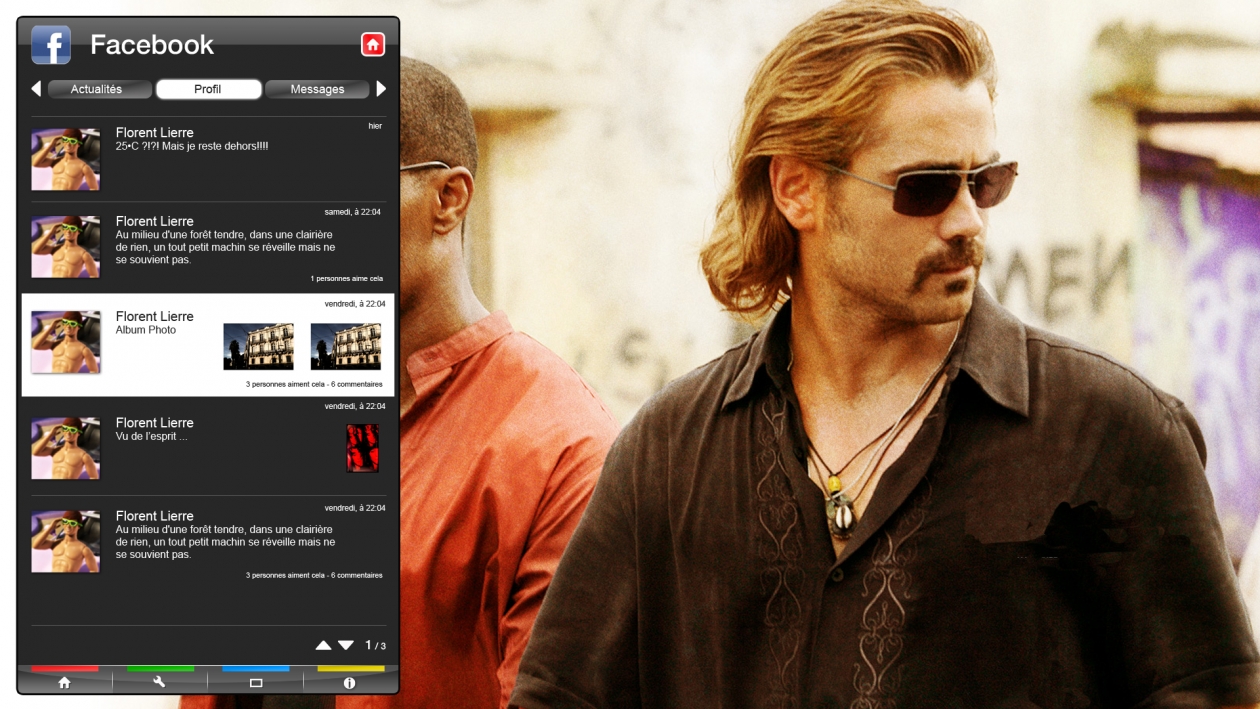
Task: Click the avatar on the 'Vu de l'esprit' post
Action: point(66,449)
